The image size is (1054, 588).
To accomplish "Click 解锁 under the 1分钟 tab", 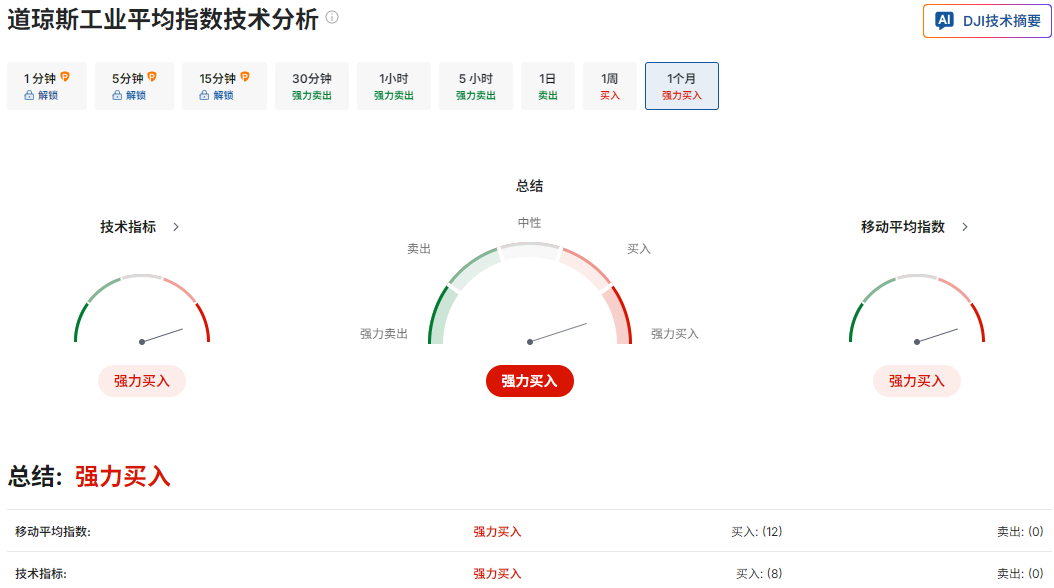I will pyautogui.click(x=47, y=95).
